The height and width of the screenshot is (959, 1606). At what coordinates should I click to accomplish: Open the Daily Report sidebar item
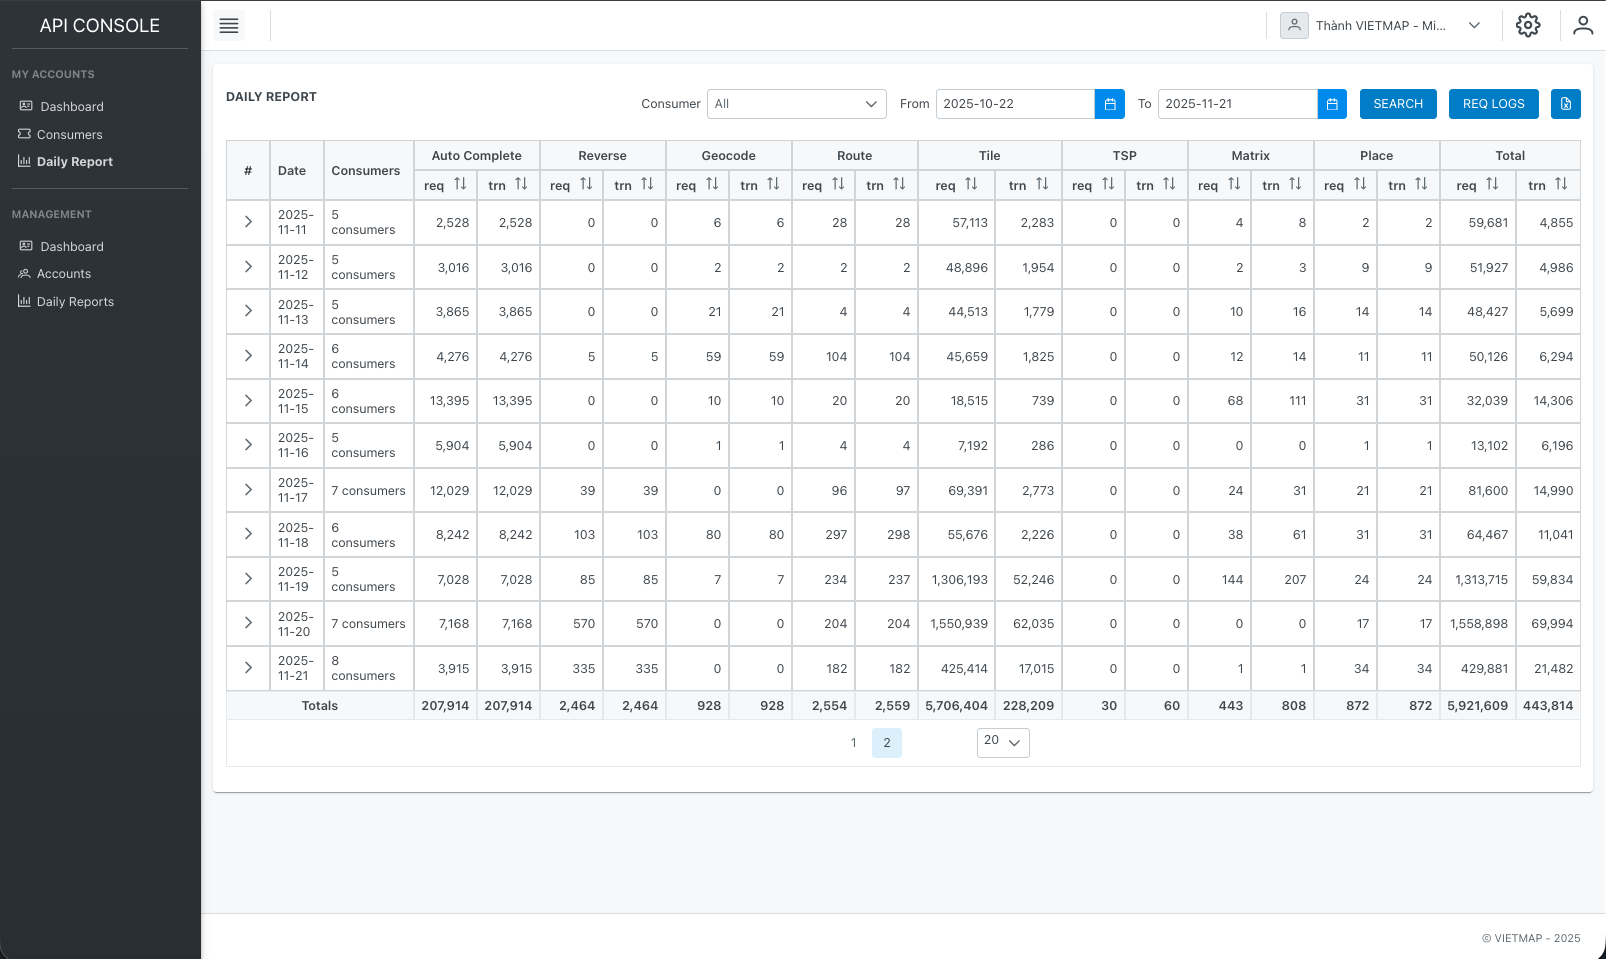tap(24, 161)
